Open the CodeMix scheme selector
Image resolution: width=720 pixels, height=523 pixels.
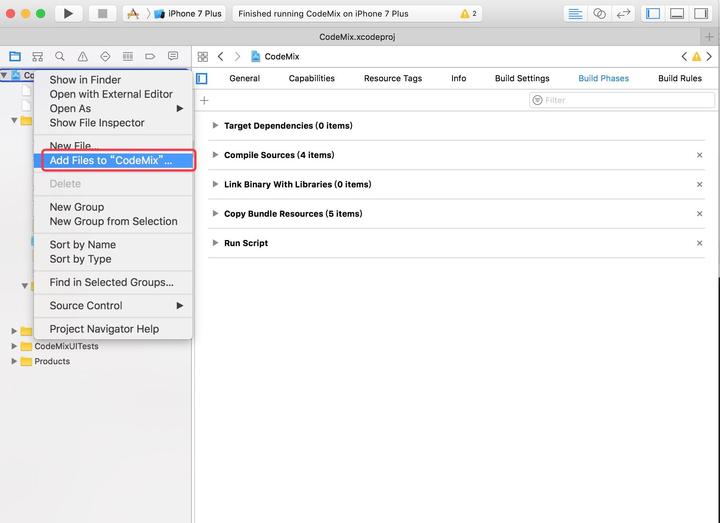[x=133, y=14]
